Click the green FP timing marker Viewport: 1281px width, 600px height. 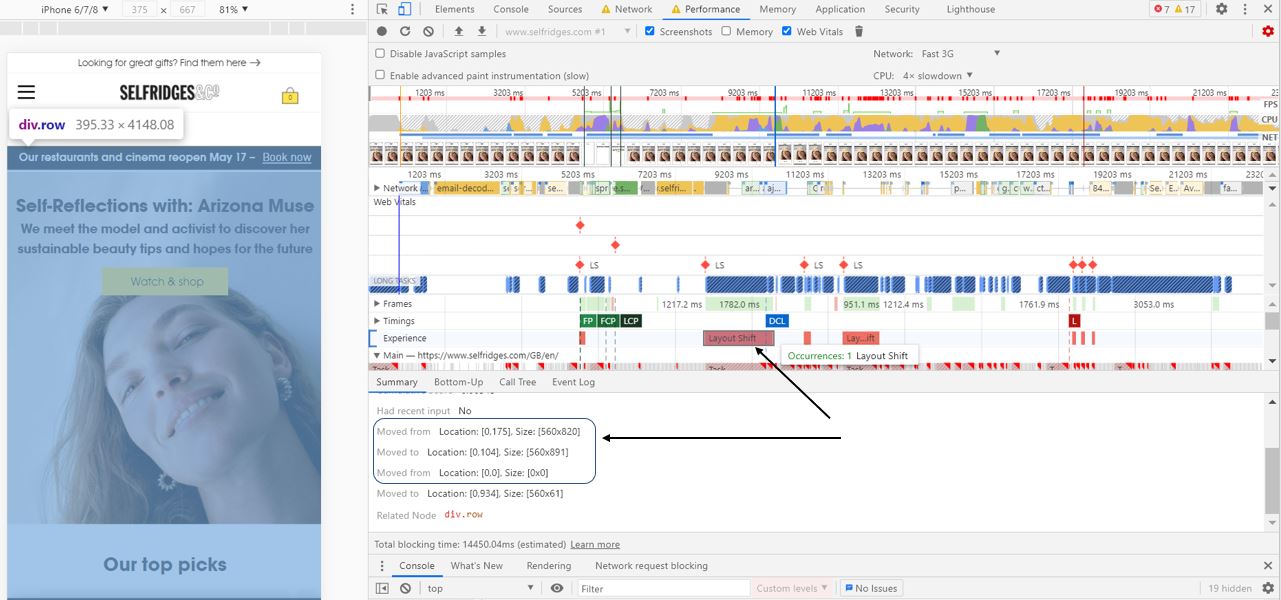coord(588,321)
